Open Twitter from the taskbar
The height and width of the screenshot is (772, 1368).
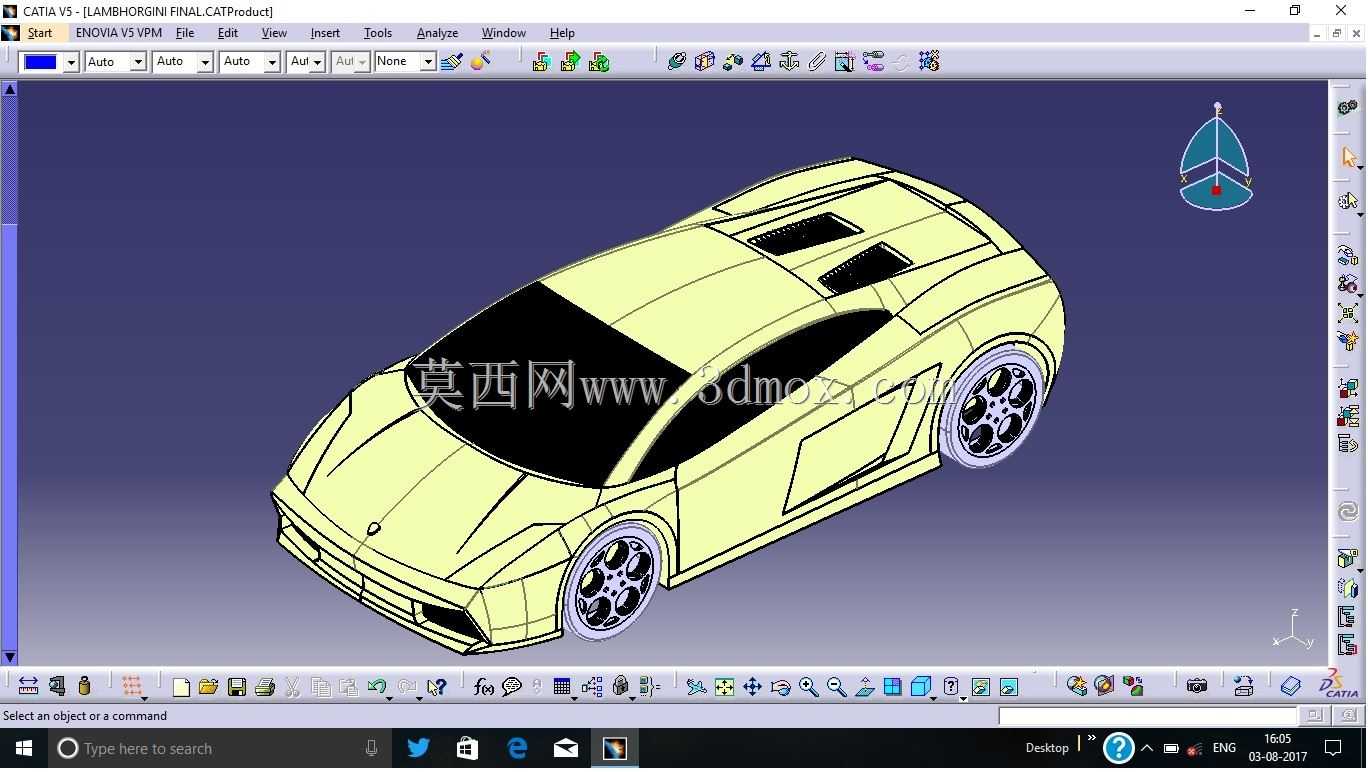coord(418,748)
